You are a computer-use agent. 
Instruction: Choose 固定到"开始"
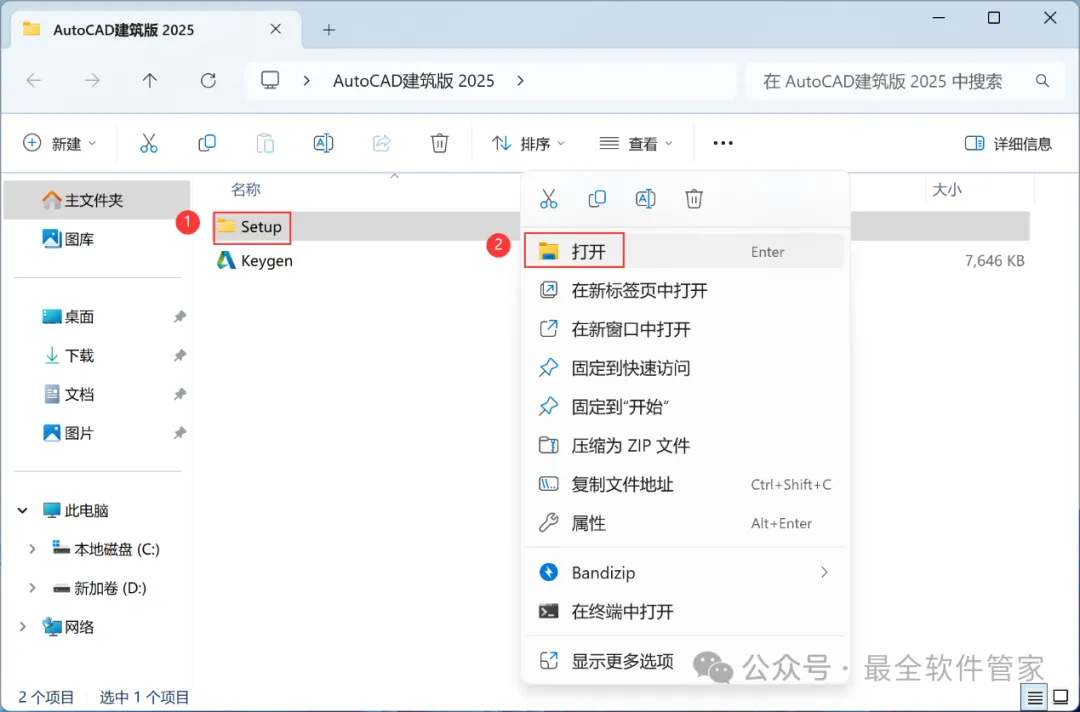tap(685, 406)
